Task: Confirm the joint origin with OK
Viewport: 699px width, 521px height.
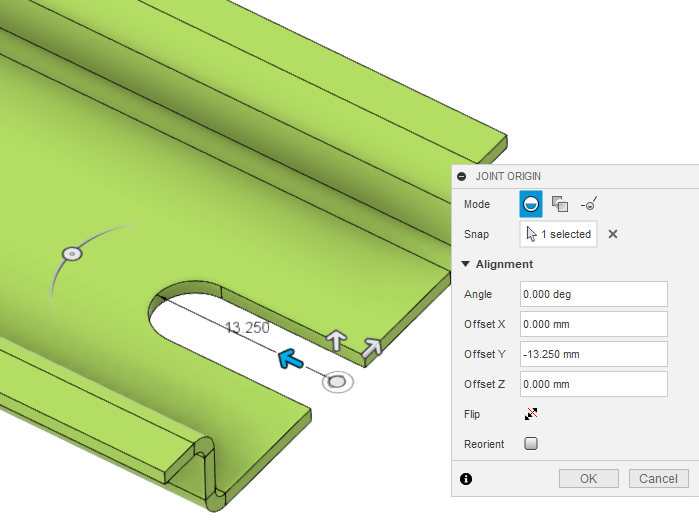Action: click(588, 479)
